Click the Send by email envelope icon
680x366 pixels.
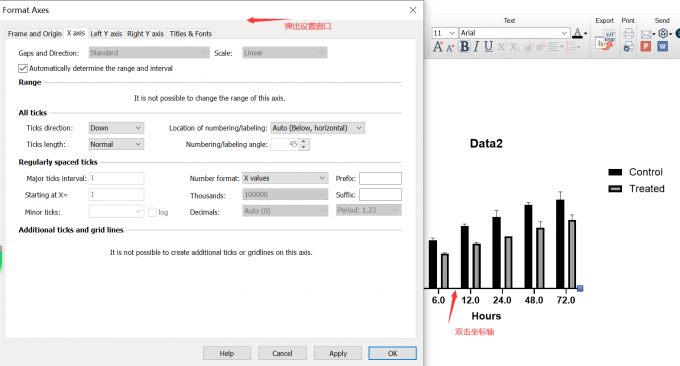pos(646,34)
